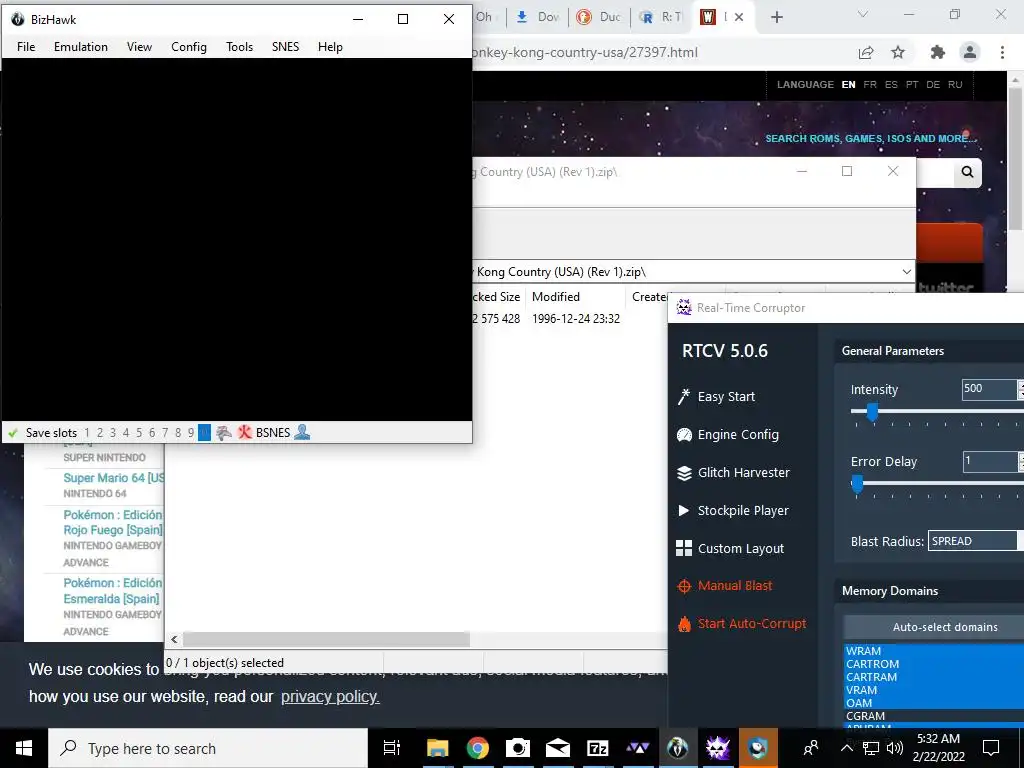Open the privacy policy link
The height and width of the screenshot is (768, 1024).
[x=330, y=697]
